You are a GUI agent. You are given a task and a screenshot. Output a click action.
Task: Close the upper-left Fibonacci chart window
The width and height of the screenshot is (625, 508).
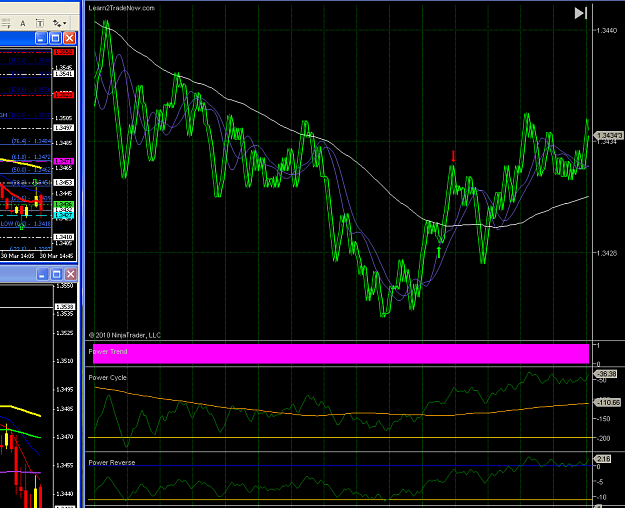coord(69,38)
